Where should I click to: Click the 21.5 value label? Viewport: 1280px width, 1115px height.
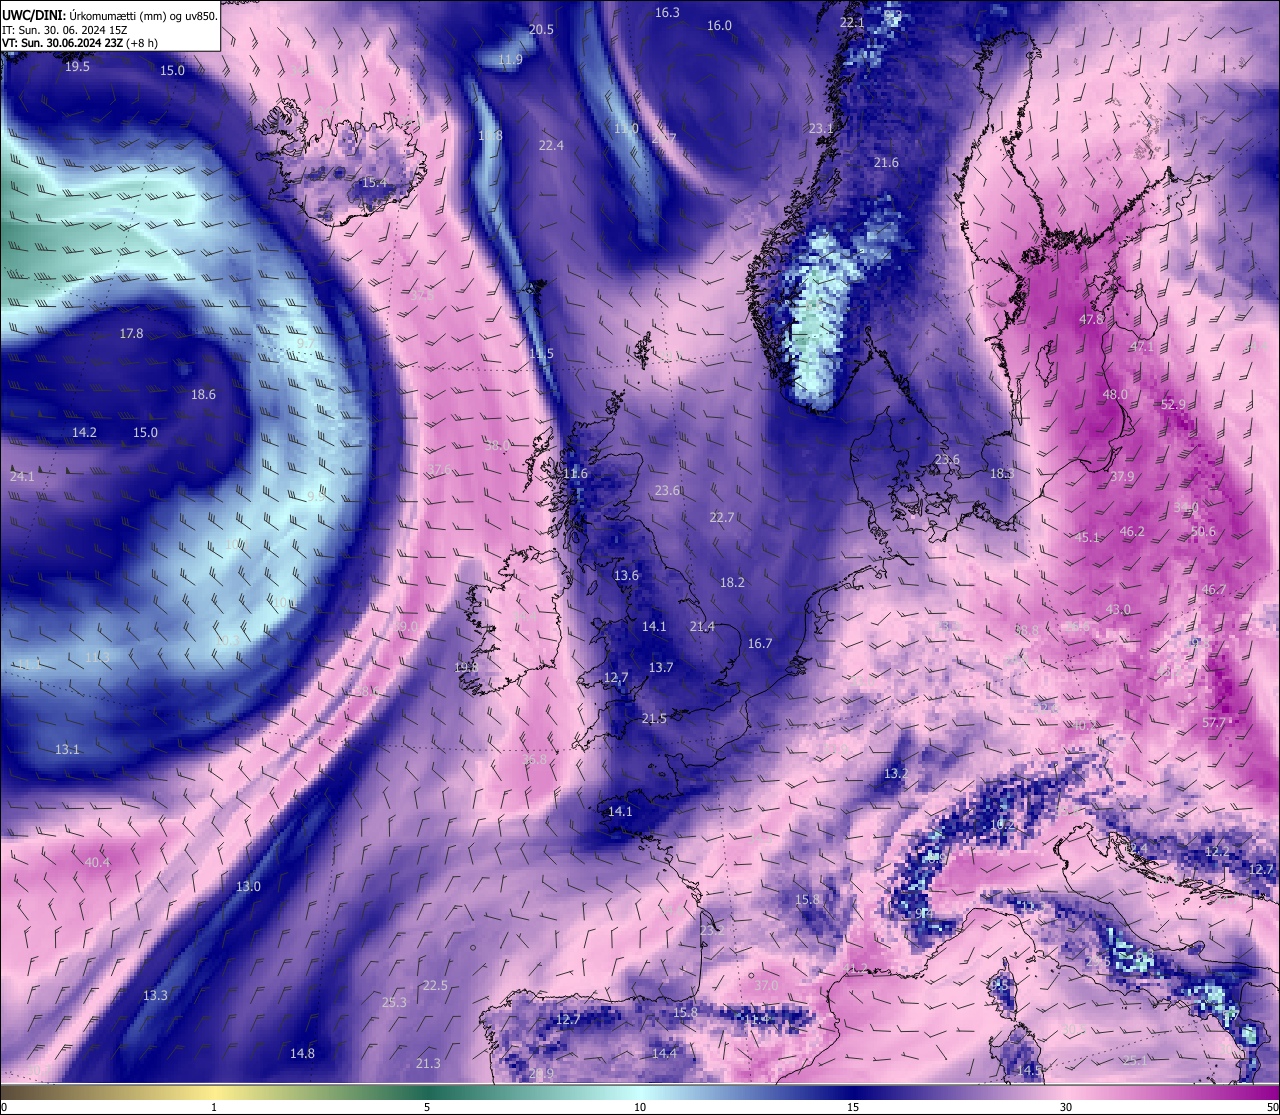point(654,718)
